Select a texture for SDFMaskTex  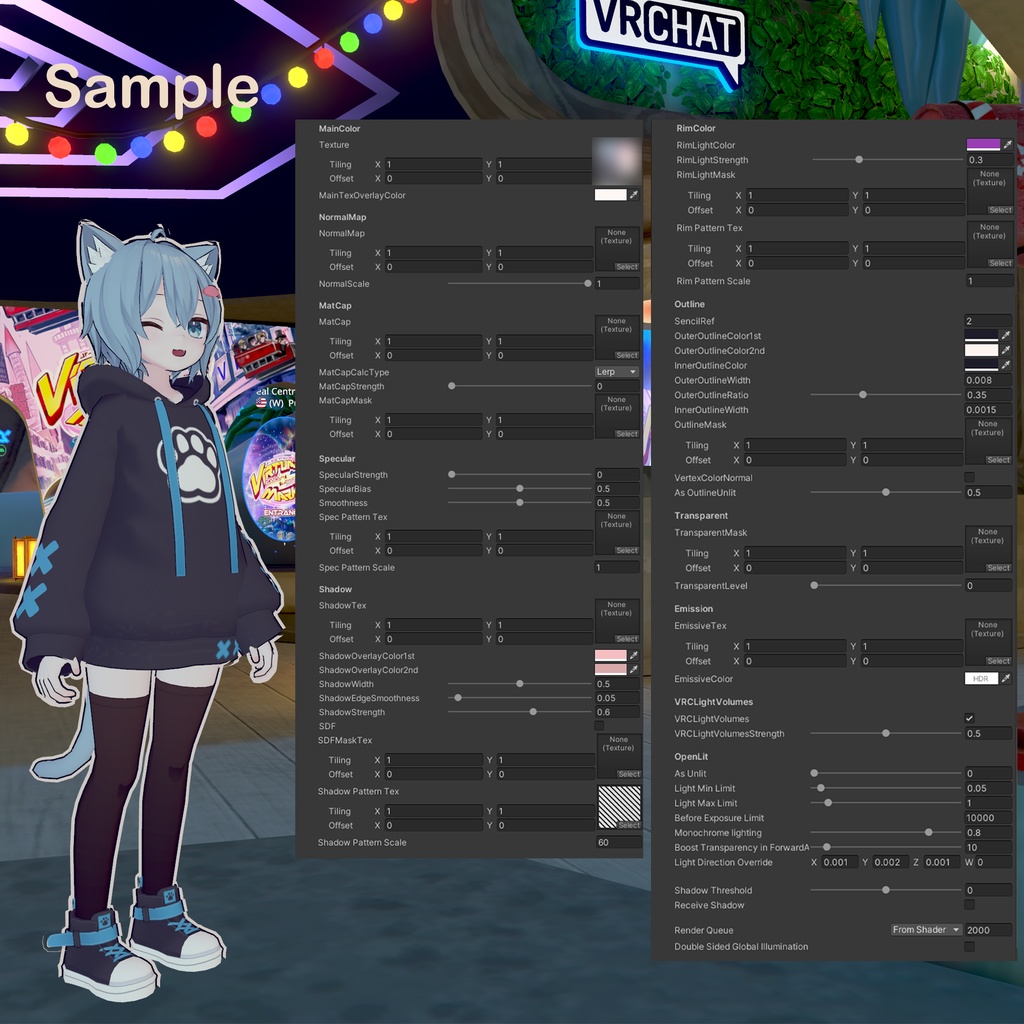pos(629,774)
